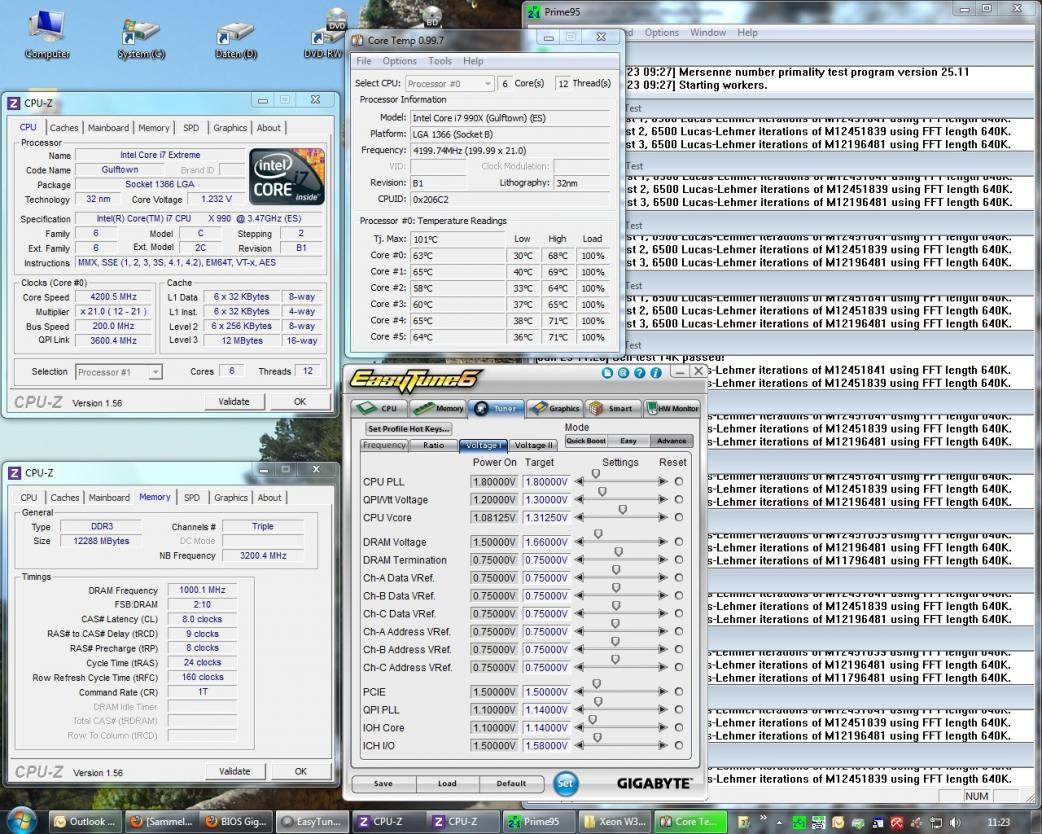Open the EasyTune6 Graphics section
1042x834 pixels.
pos(554,408)
